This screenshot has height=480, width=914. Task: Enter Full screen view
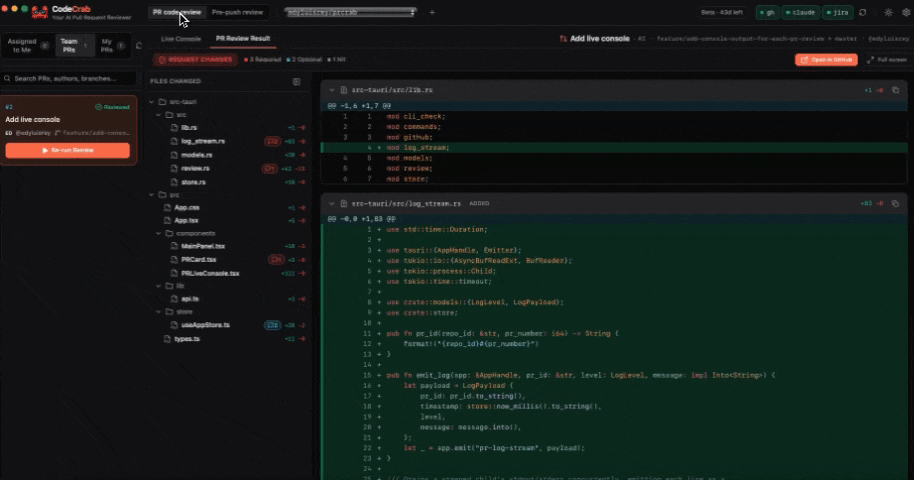tap(887, 59)
